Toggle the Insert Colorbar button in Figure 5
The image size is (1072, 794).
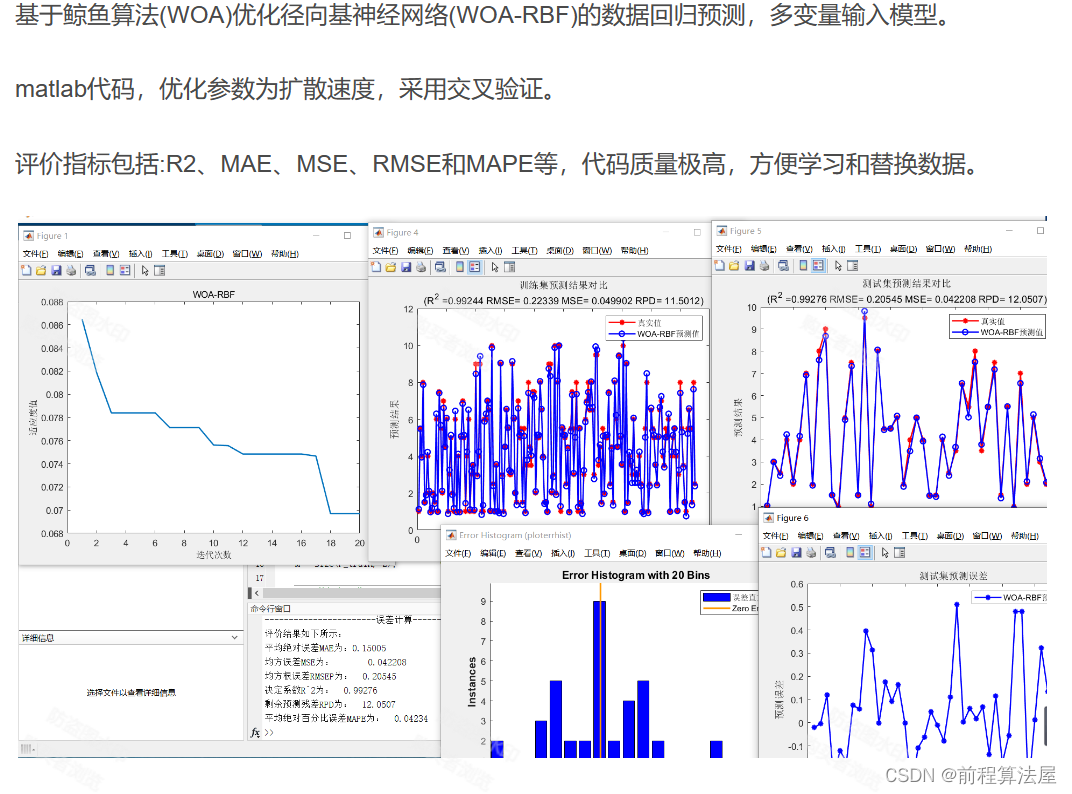(805, 266)
